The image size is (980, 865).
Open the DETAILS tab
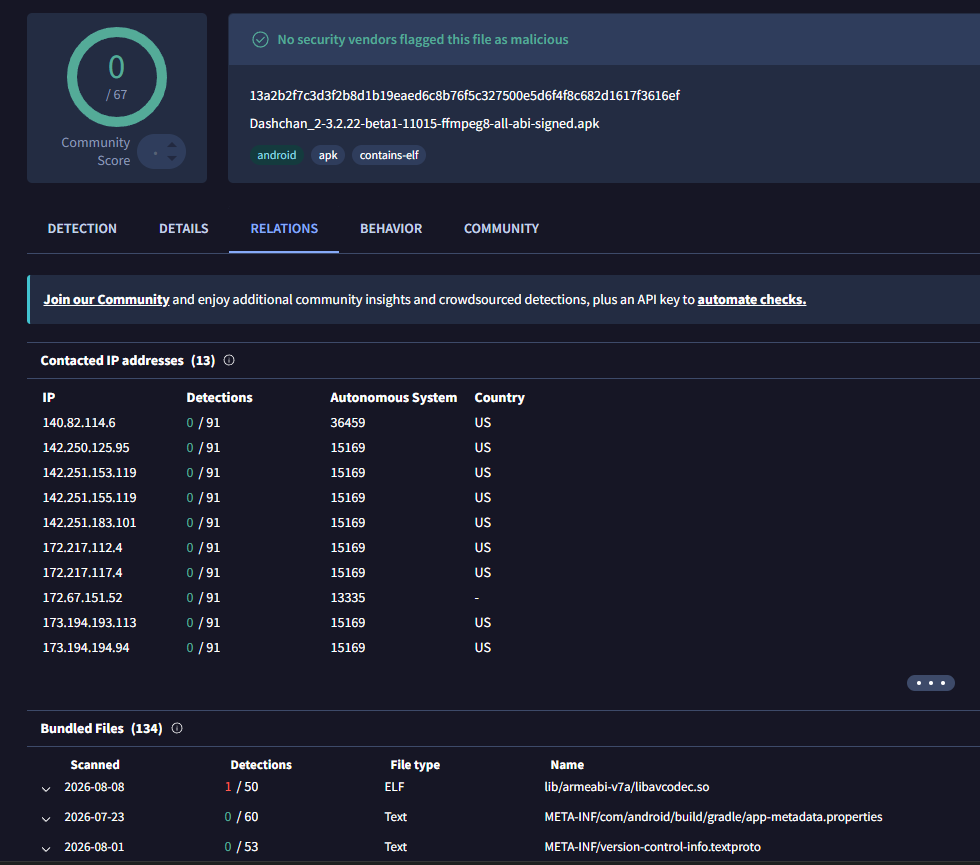tap(184, 229)
